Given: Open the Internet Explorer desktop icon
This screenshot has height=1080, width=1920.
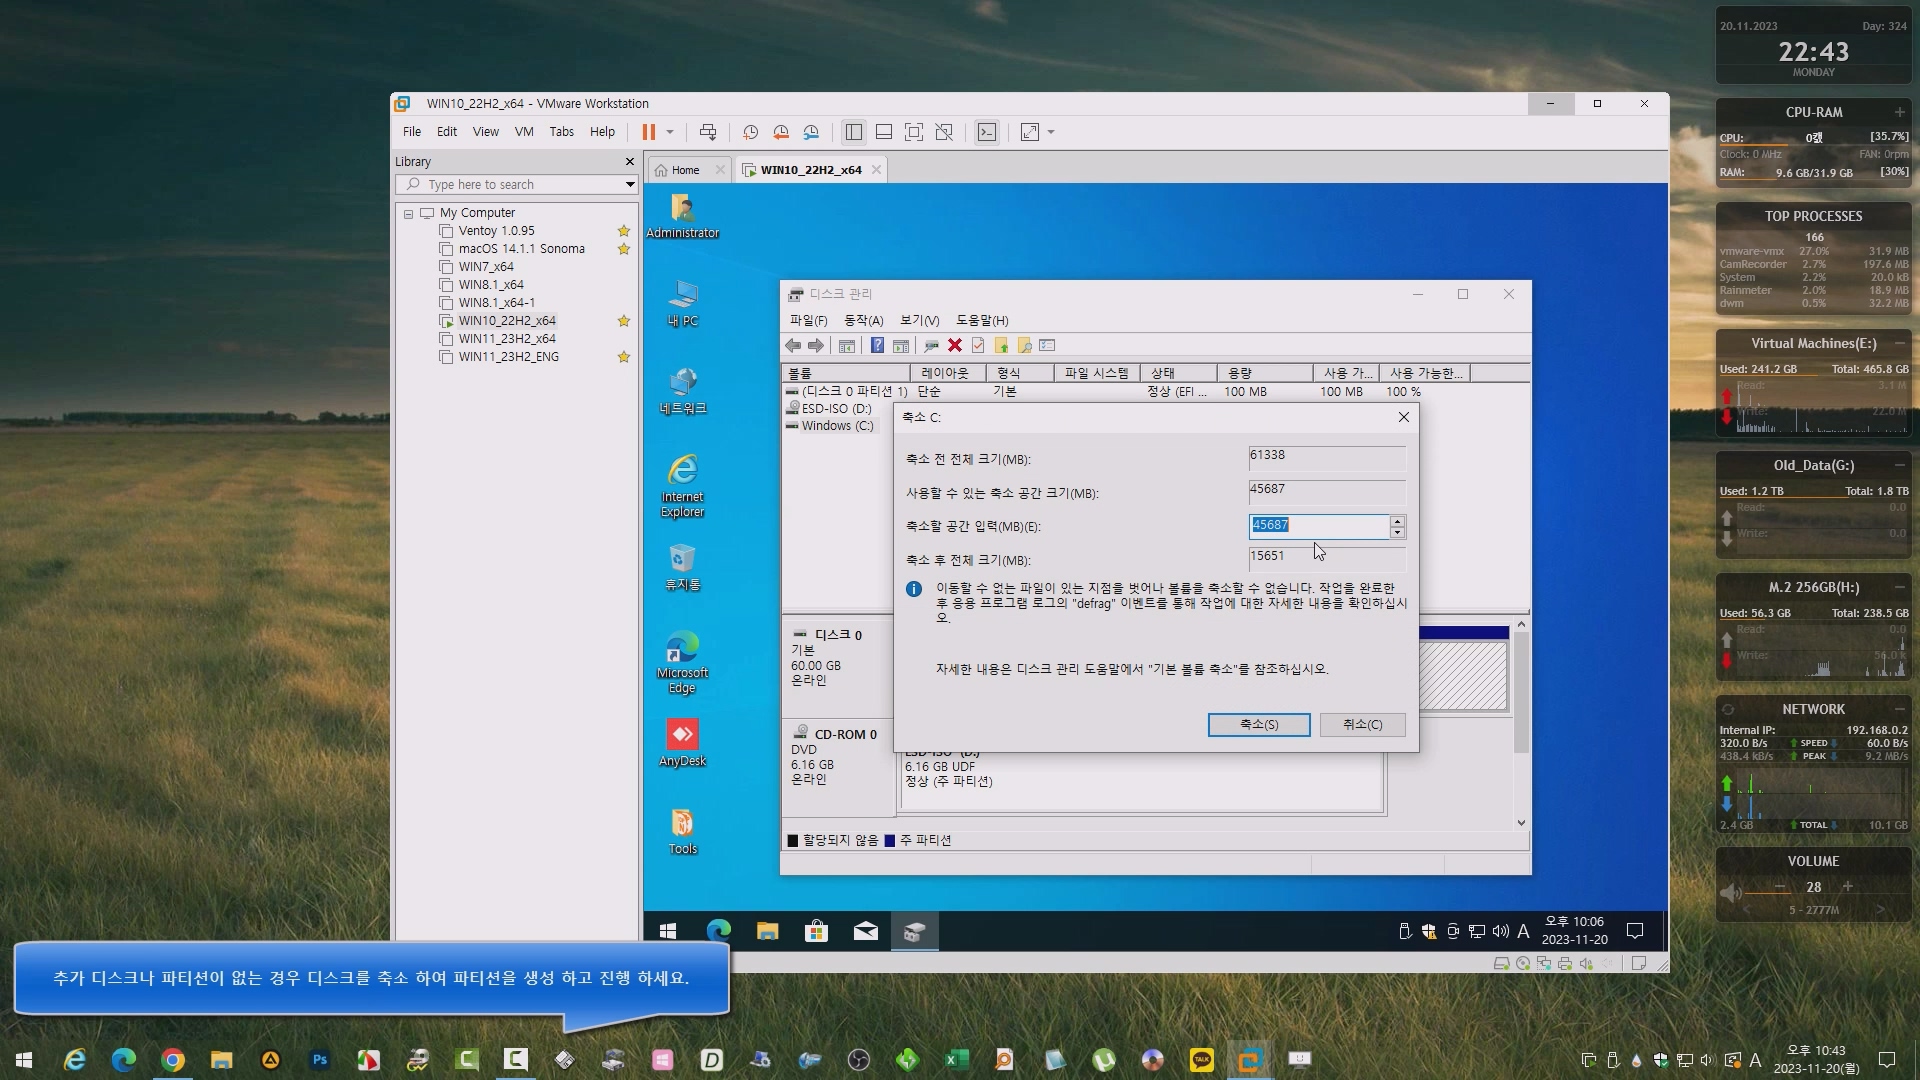Looking at the screenshot, I should click(x=682, y=486).
